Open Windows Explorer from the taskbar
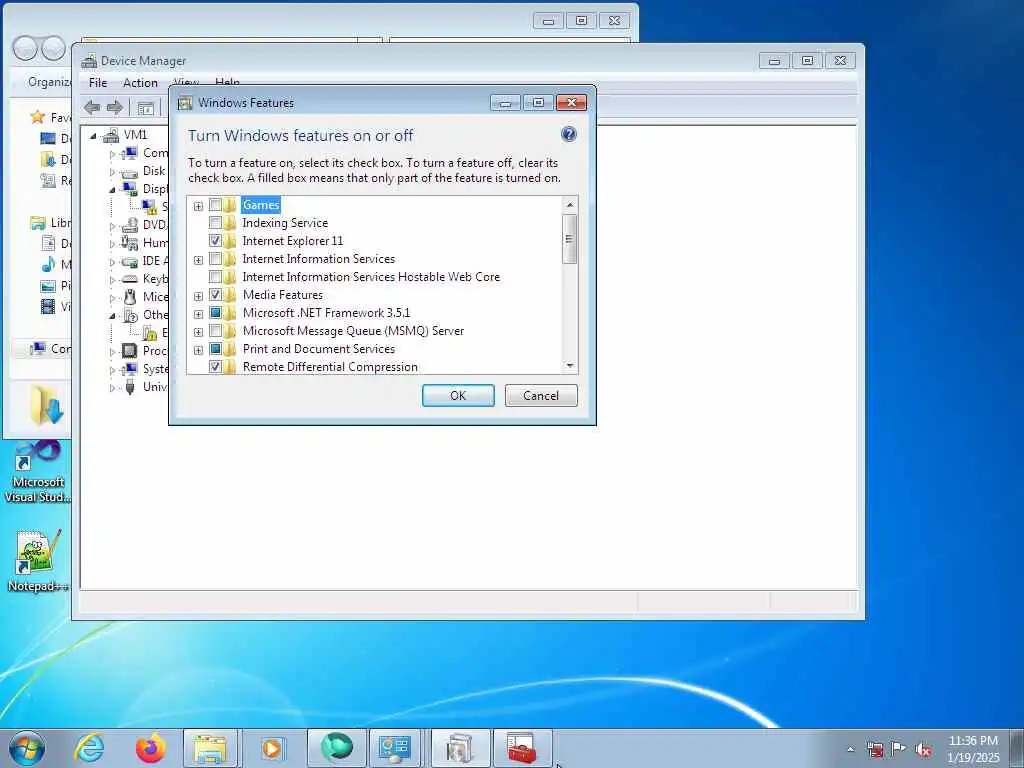The width and height of the screenshot is (1024, 768). pos(210,748)
